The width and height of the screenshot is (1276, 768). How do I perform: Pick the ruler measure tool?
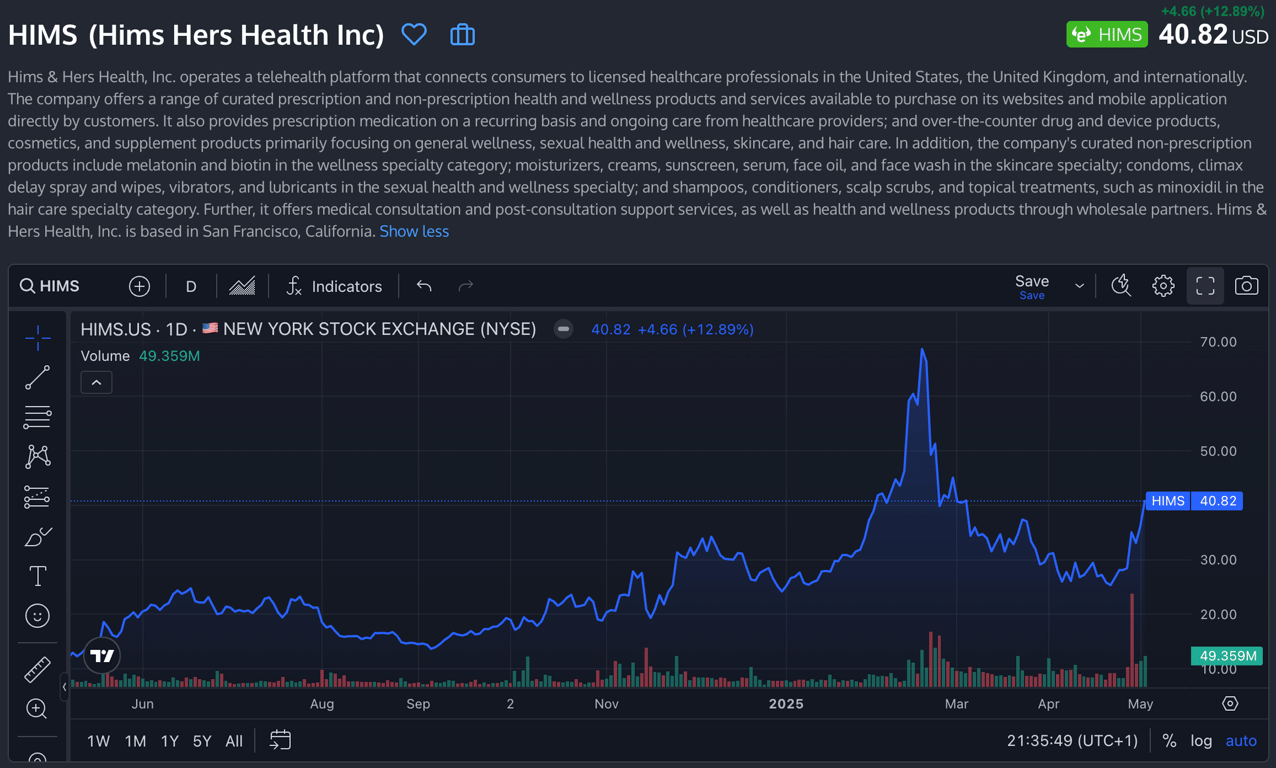pos(37,669)
